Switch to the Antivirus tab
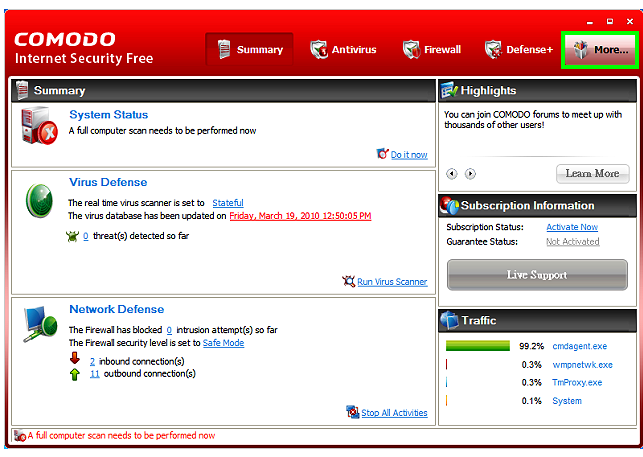The image size is (643, 457). [343, 50]
